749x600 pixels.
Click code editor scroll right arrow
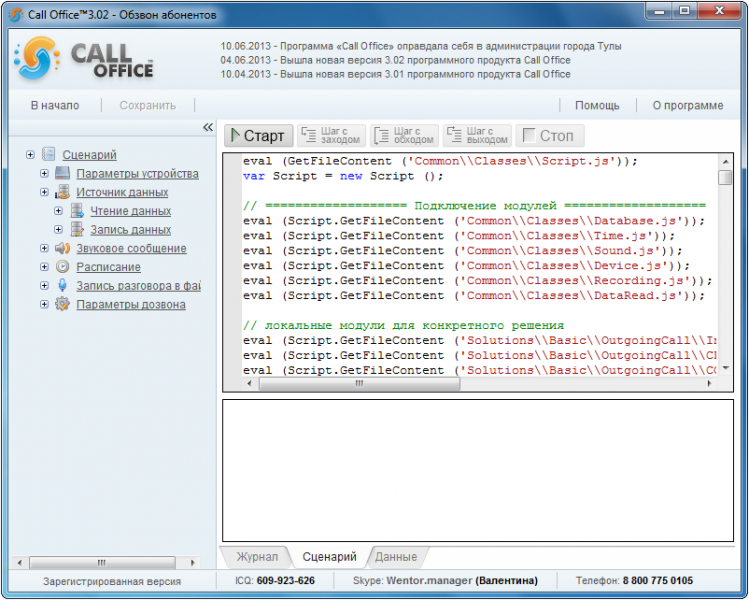709,383
